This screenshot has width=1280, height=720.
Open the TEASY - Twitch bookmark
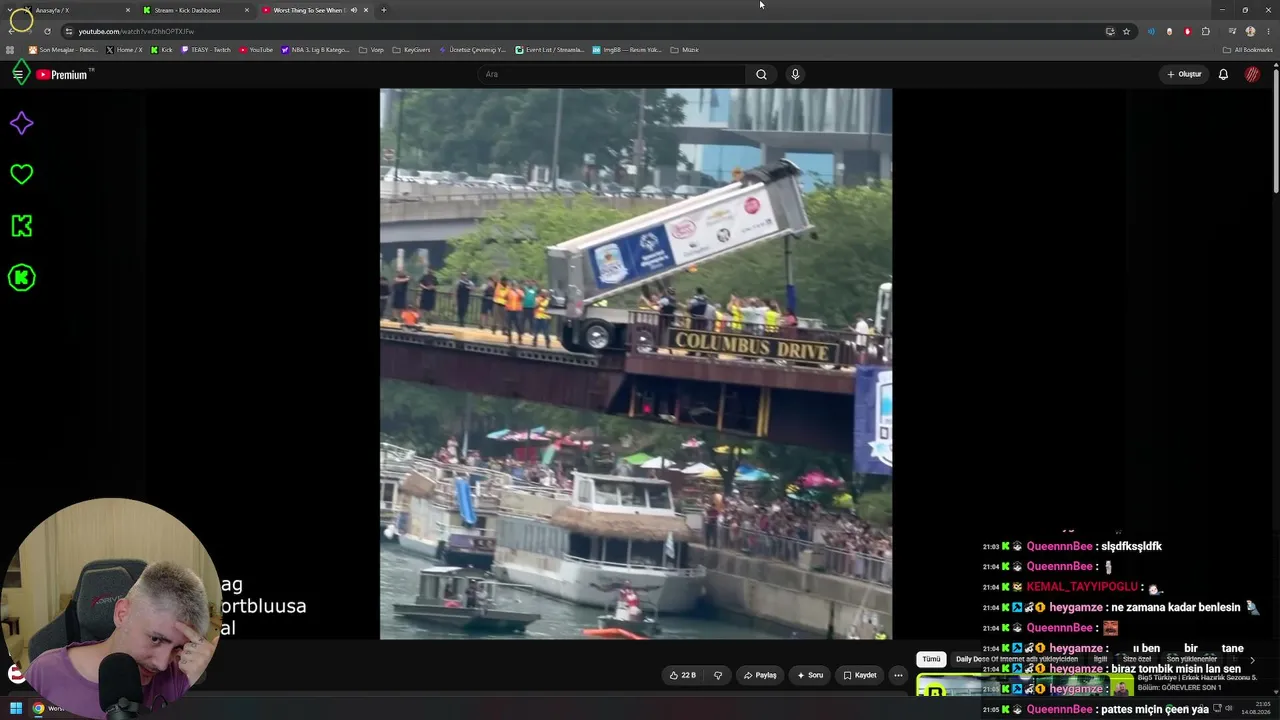[206, 49]
